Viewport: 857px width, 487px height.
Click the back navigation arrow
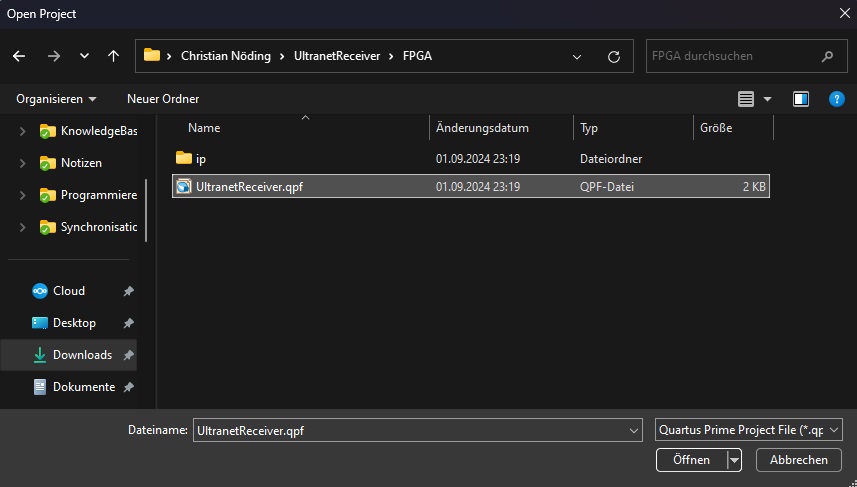(19, 56)
